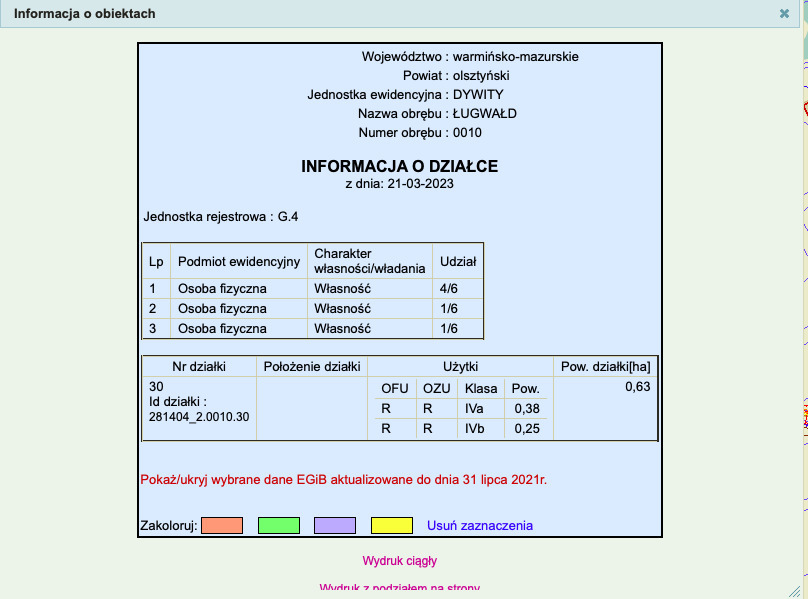Select the green highlight color swatch
808x599 pixels.
(x=279, y=525)
